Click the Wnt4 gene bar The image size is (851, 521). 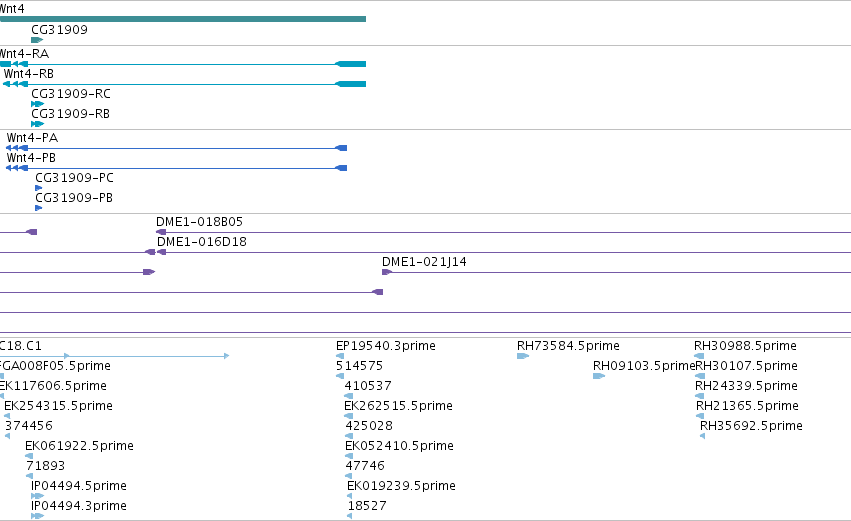point(183,19)
